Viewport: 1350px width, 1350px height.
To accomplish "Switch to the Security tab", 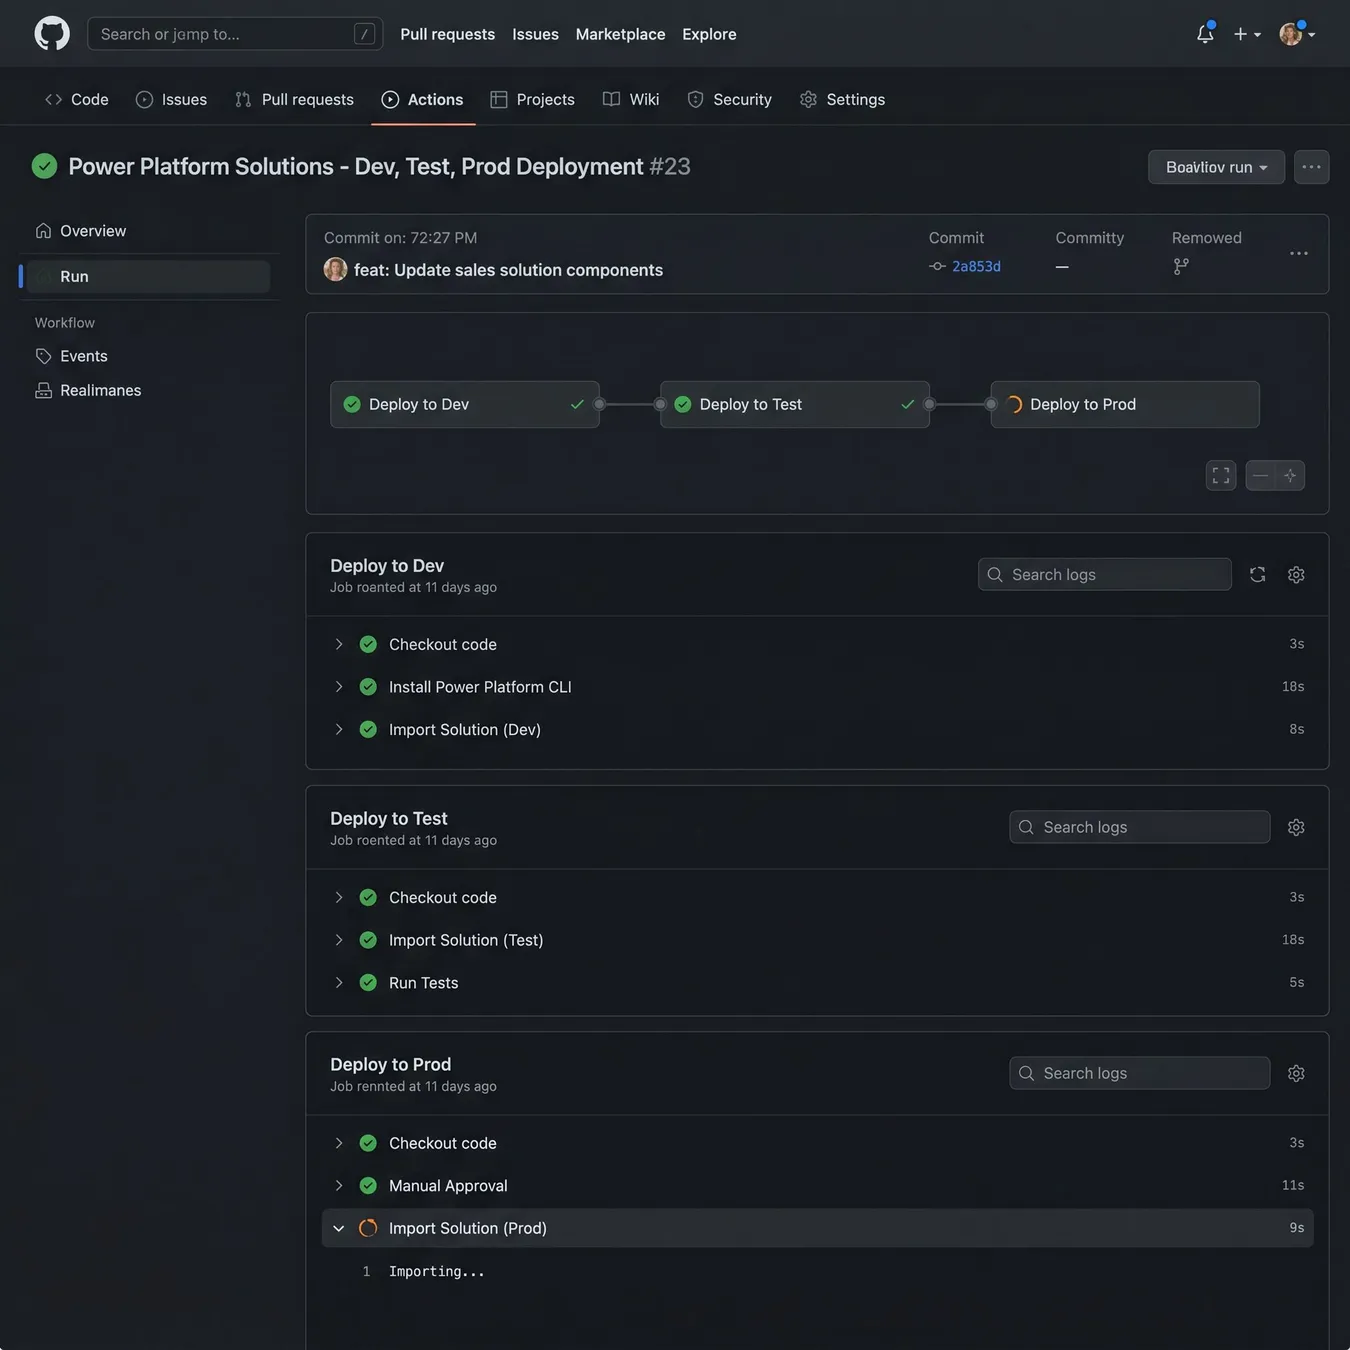I will point(729,99).
